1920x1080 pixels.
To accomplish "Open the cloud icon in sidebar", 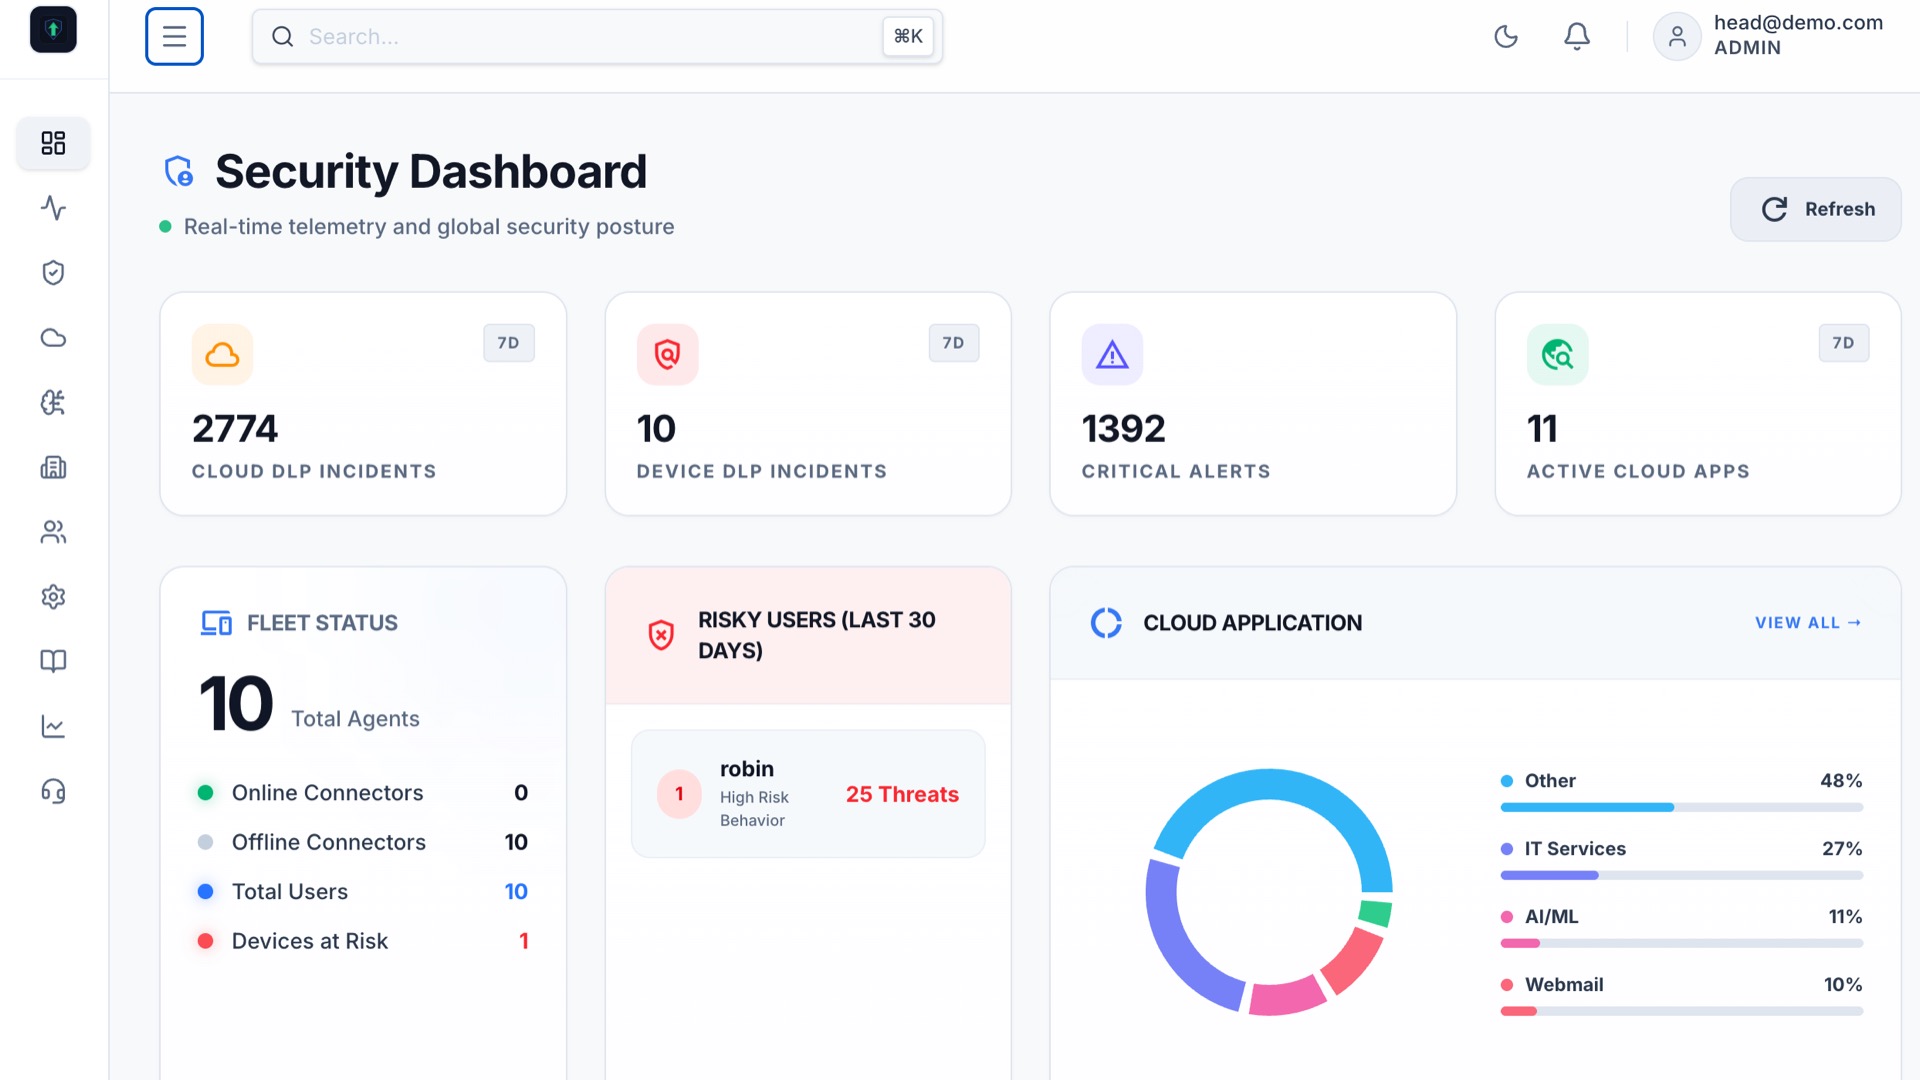I will [53, 338].
